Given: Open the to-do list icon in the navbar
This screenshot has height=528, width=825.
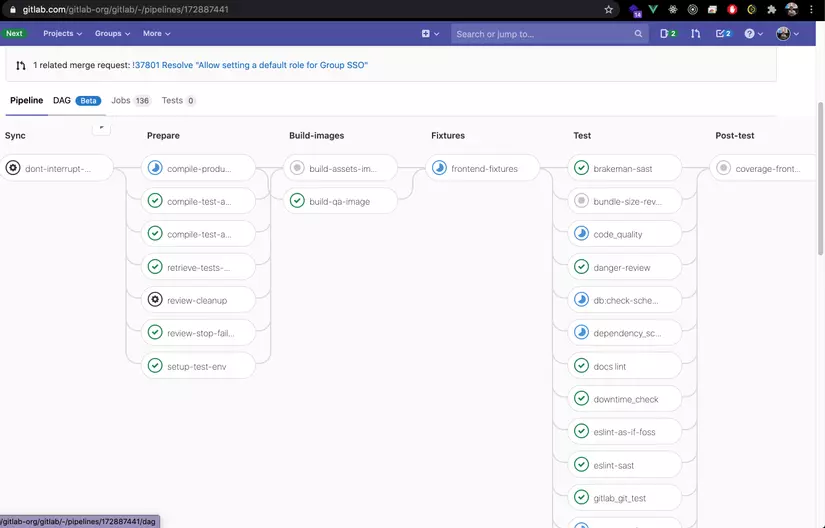Looking at the screenshot, I should coord(723,34).
